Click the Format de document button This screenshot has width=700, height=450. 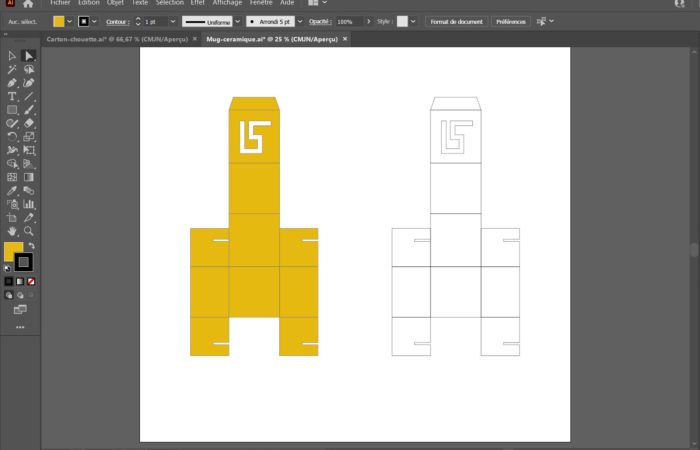click(455, 21)
